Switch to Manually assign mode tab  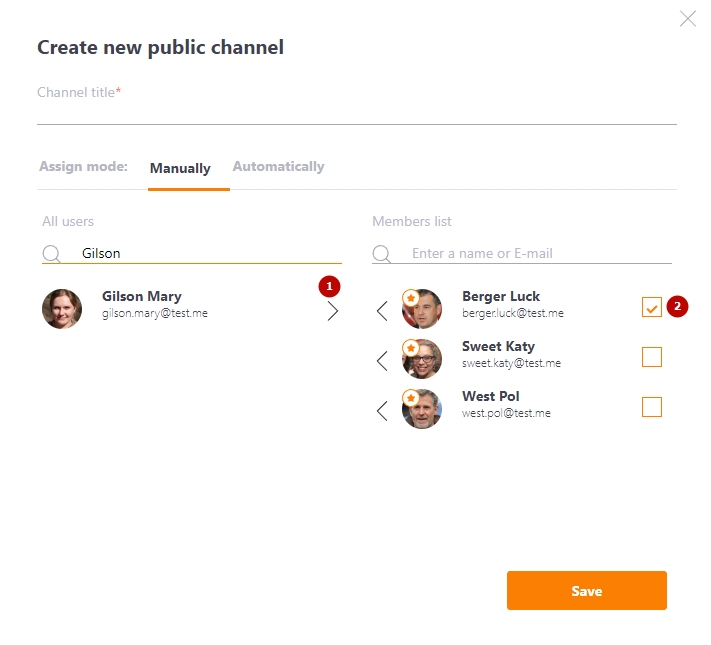pos(180,168)
